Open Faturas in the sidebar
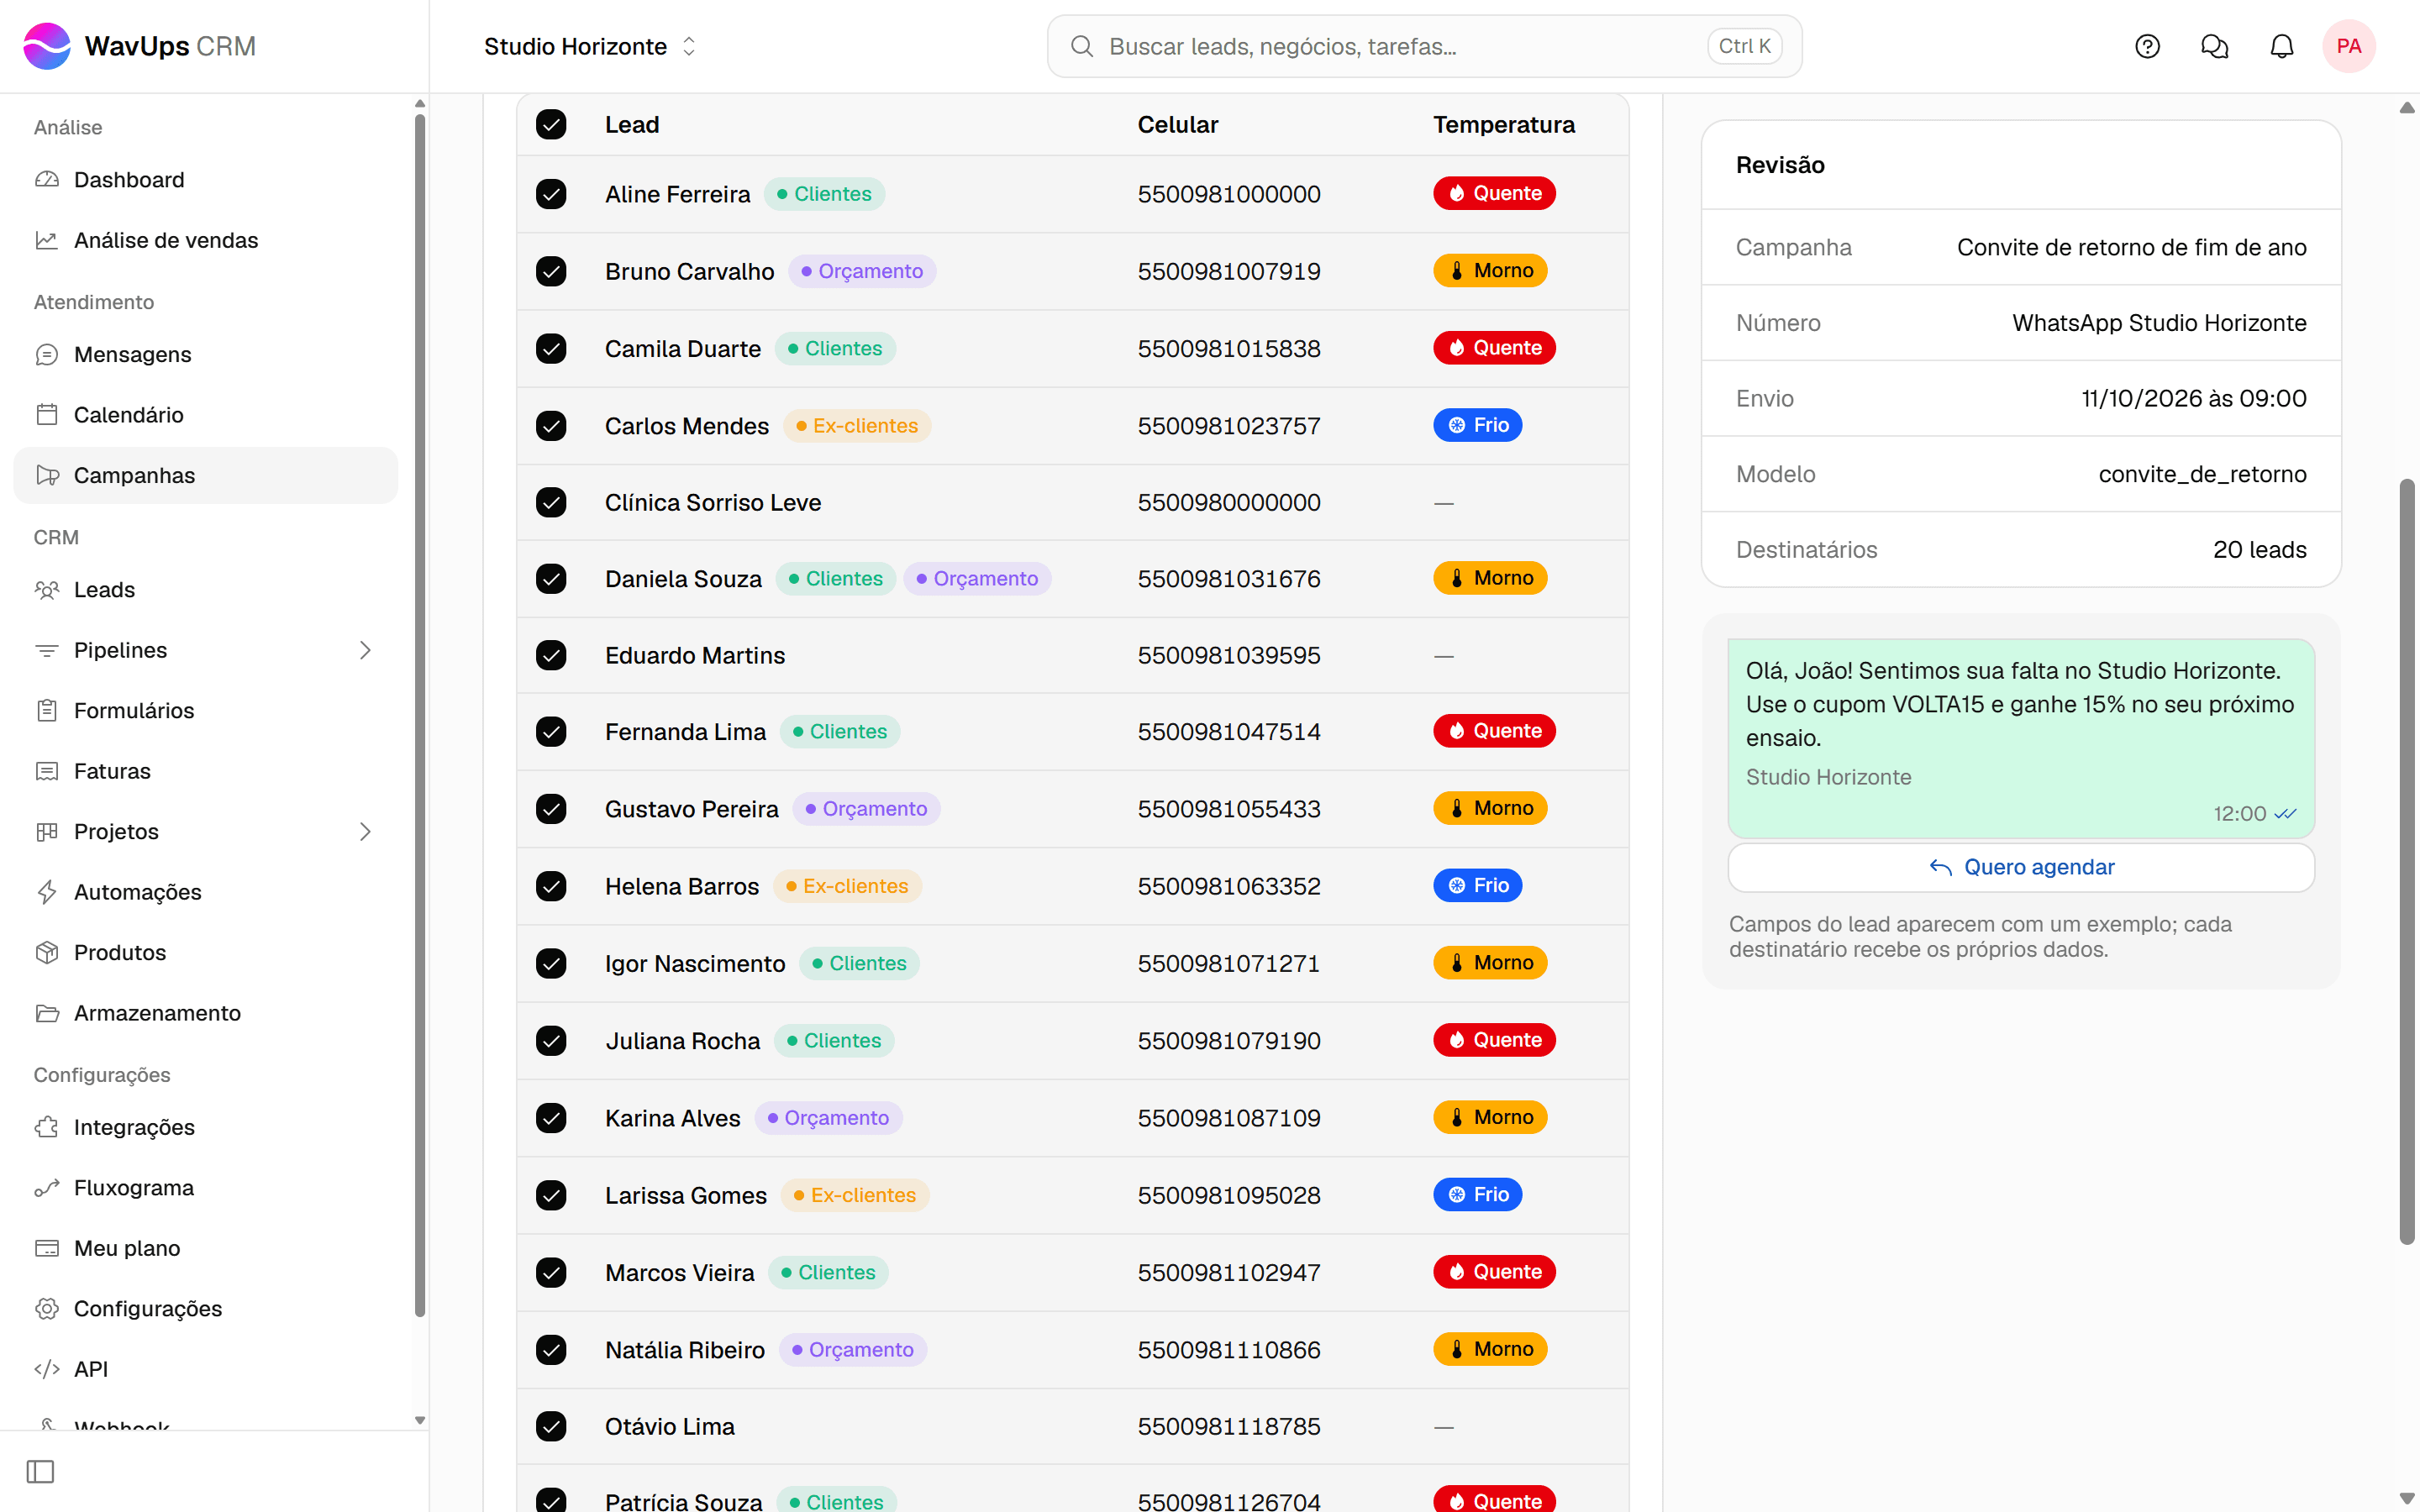 tap(205, 771)
